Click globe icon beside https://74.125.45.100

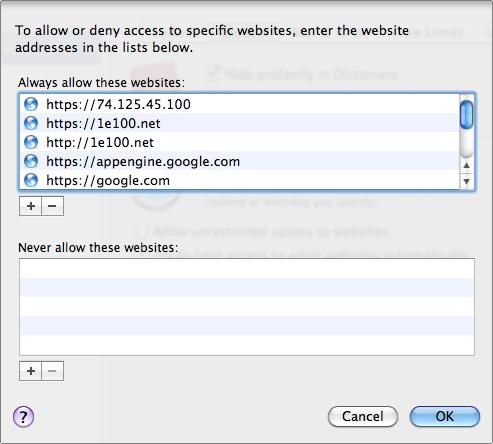[31, 104]
